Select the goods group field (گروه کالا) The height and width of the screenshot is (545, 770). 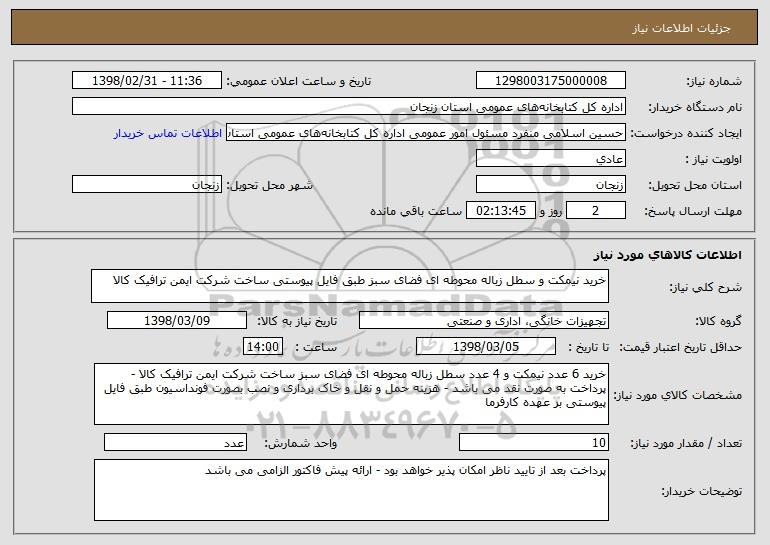pos(491,321)
